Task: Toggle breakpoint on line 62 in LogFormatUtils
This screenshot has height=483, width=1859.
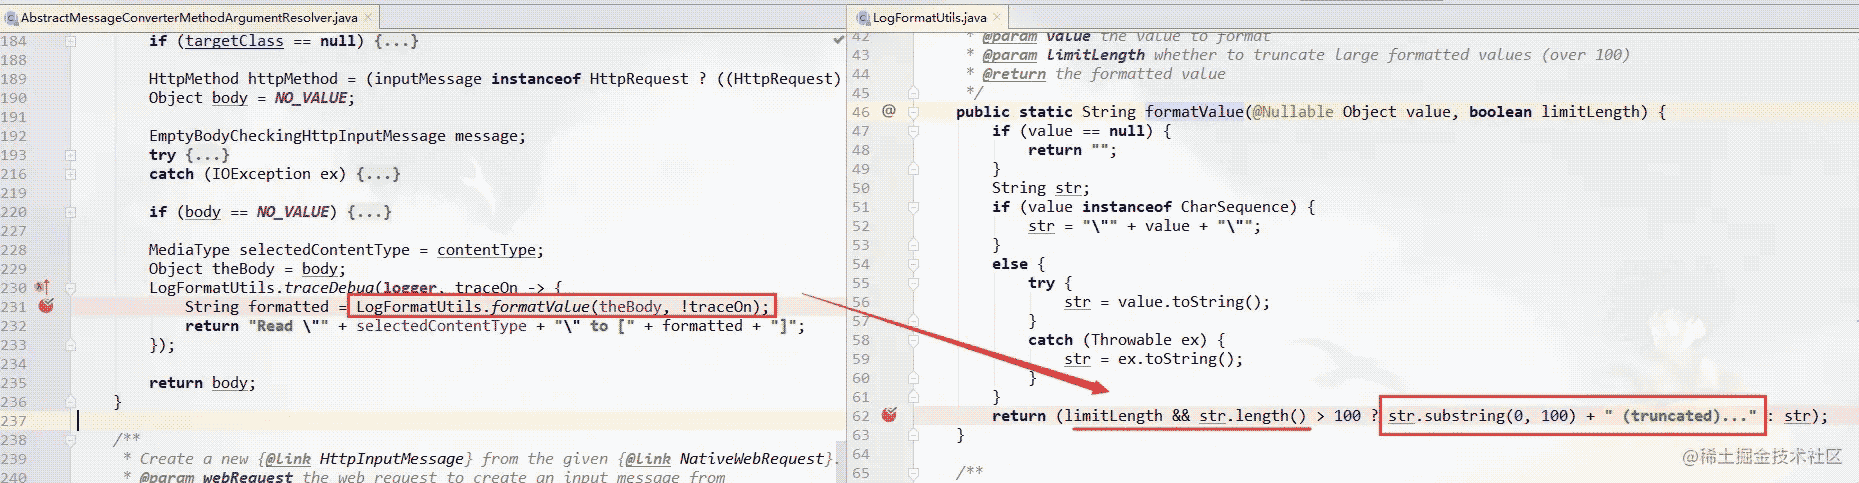Action: point(889,414)
